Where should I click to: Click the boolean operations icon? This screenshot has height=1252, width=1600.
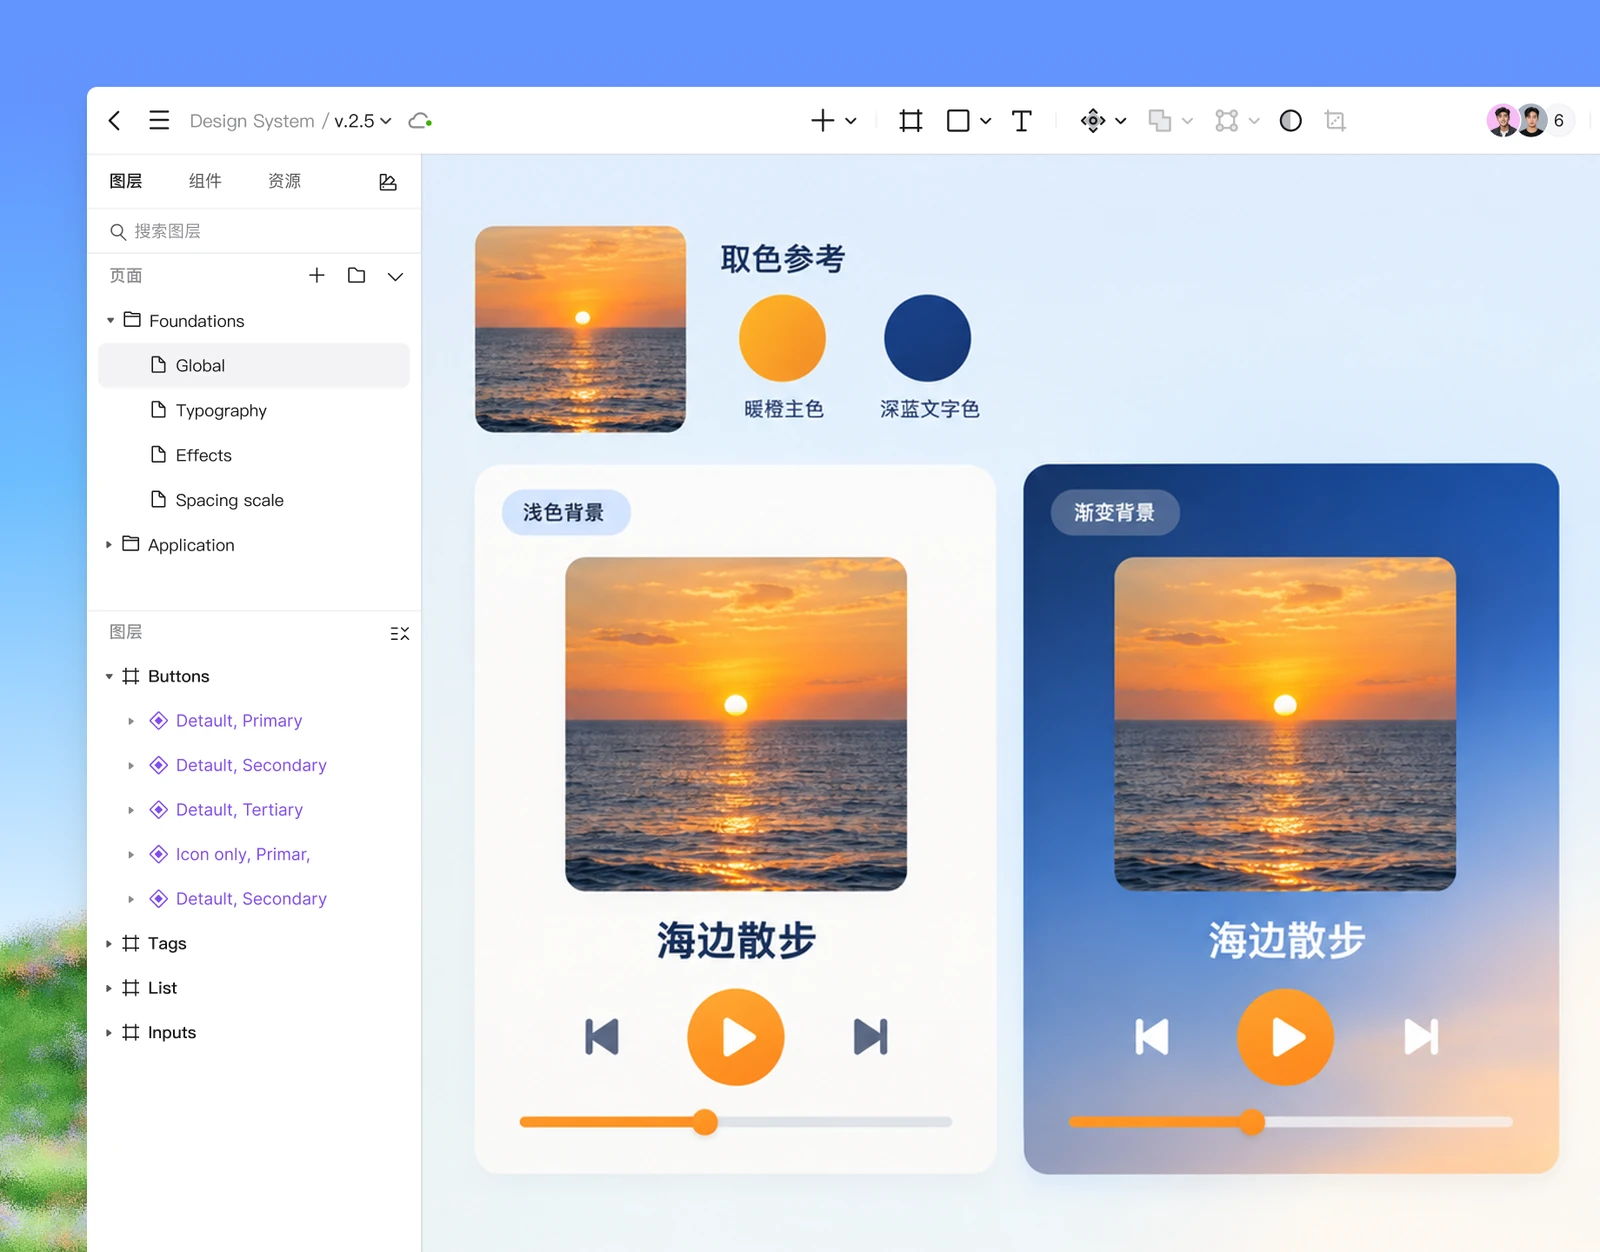click(1160, 121)
